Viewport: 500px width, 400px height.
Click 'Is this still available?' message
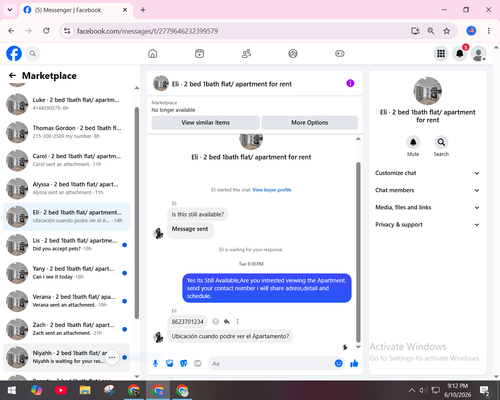tap(198, 214)
